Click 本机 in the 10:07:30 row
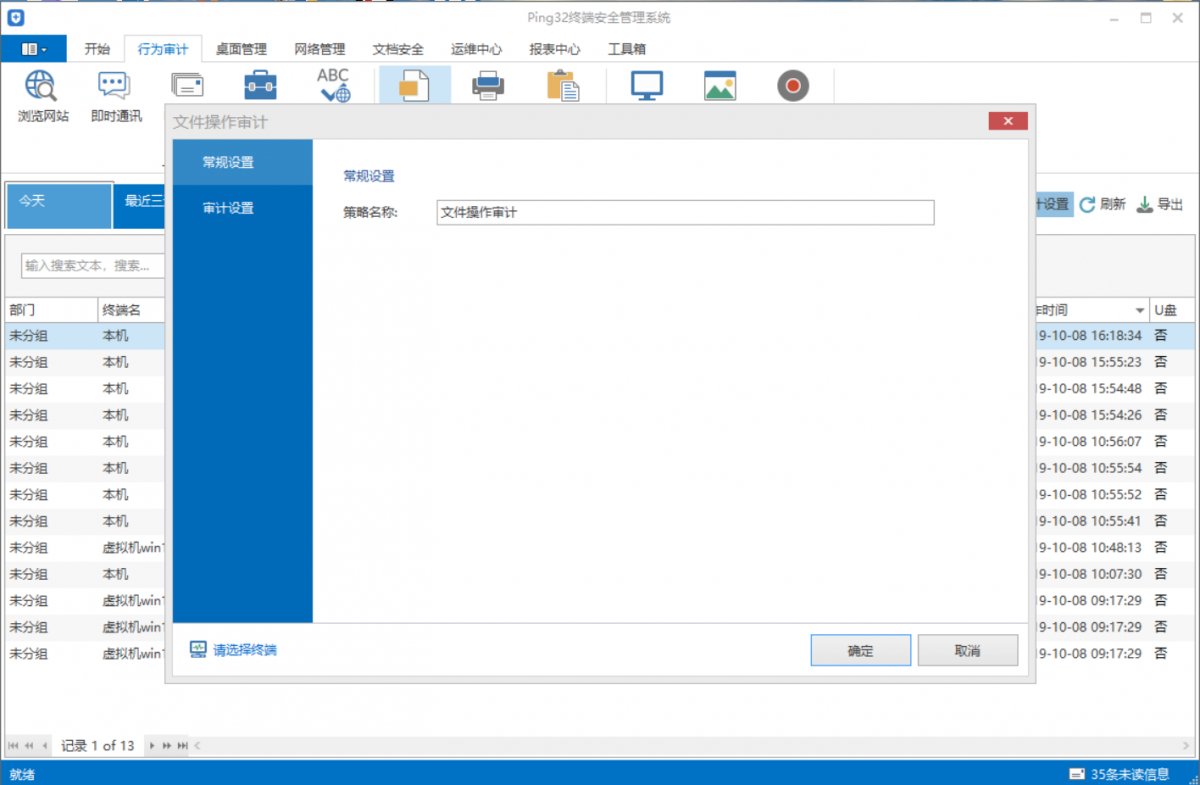This screenshot has width=1200, height=785. click(115, 574)
